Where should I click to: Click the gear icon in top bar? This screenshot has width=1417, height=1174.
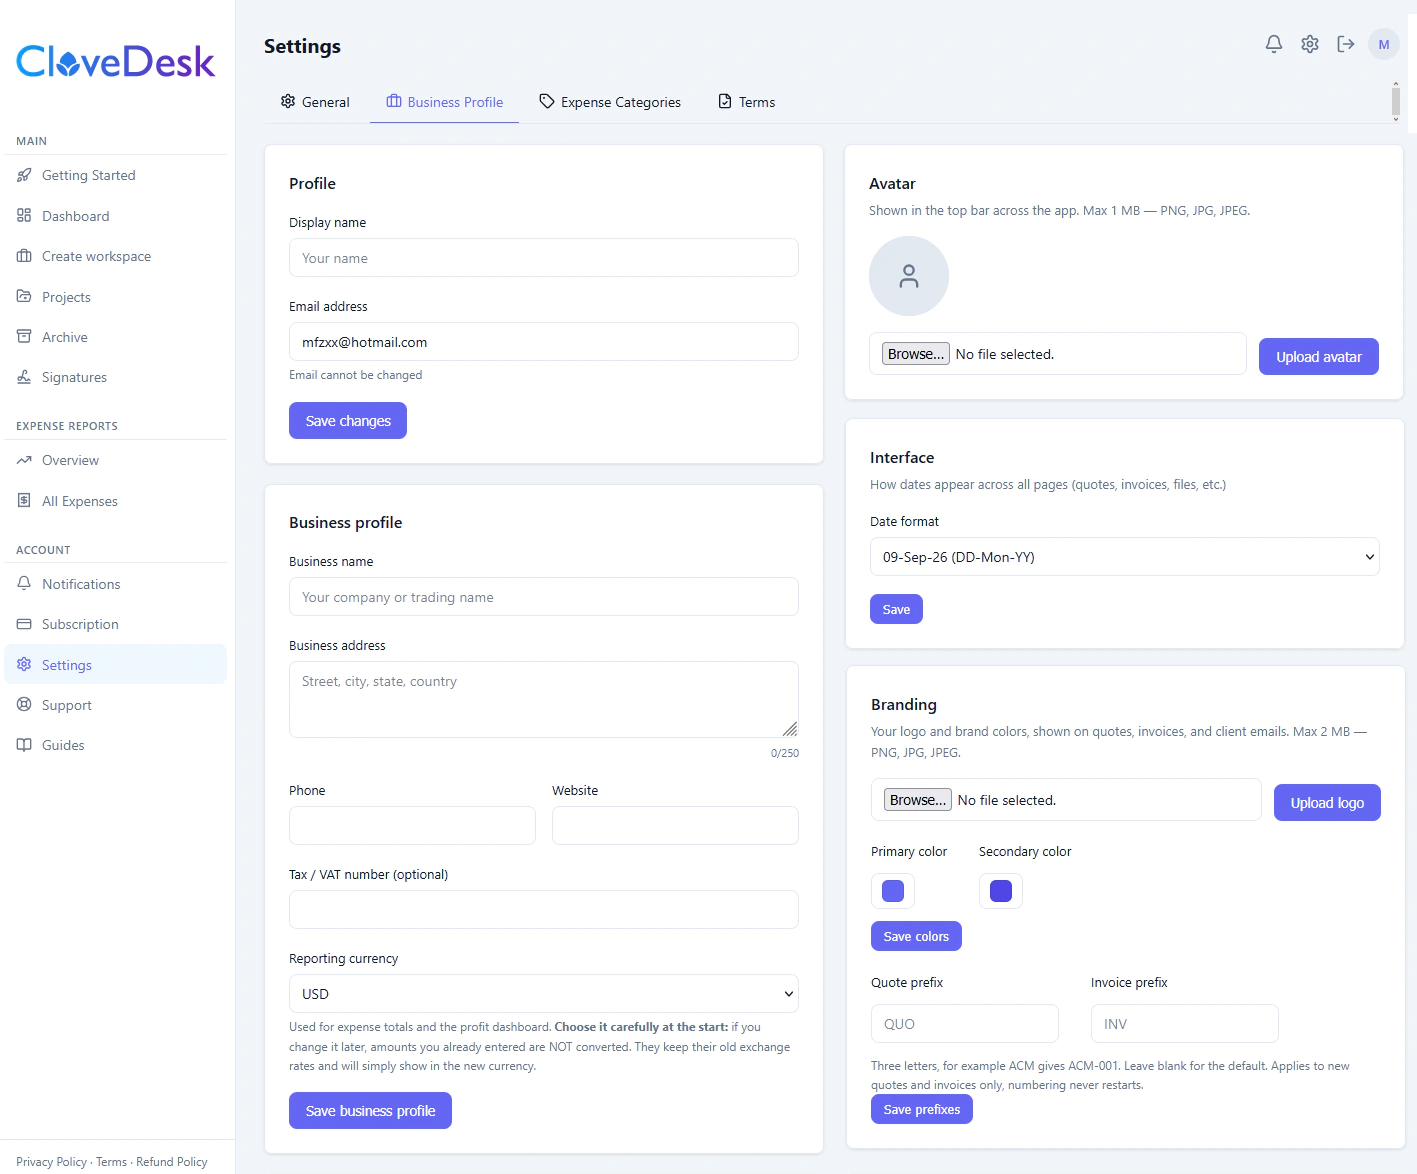pos(1310,44)
